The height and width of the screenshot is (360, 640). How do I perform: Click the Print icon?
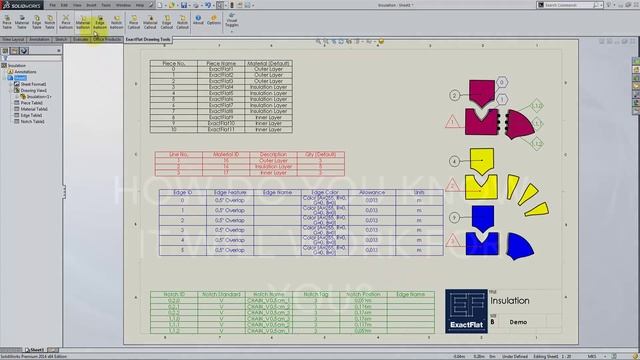point(196,5)
